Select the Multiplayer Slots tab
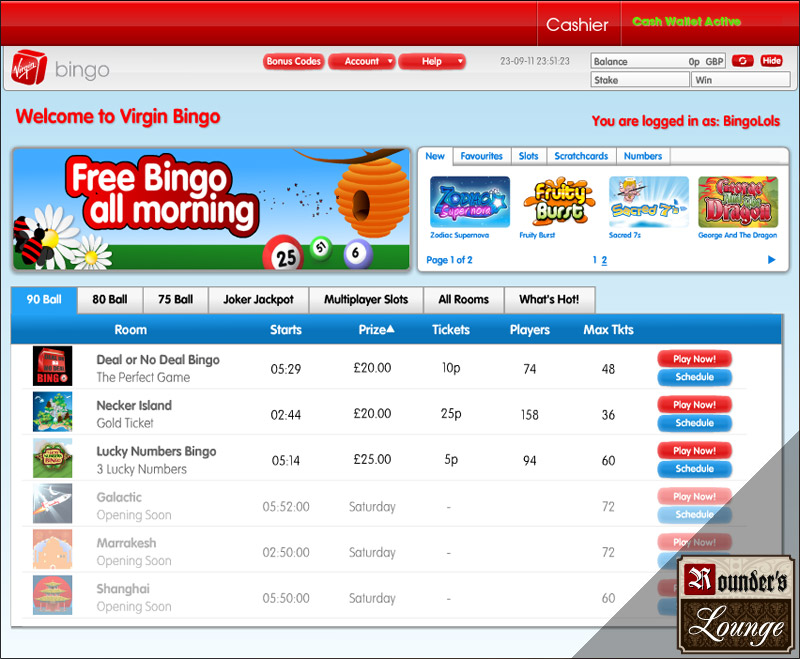The height and width of the screenshot is (659, 800). pyautogui.click(x=366, y=299)
